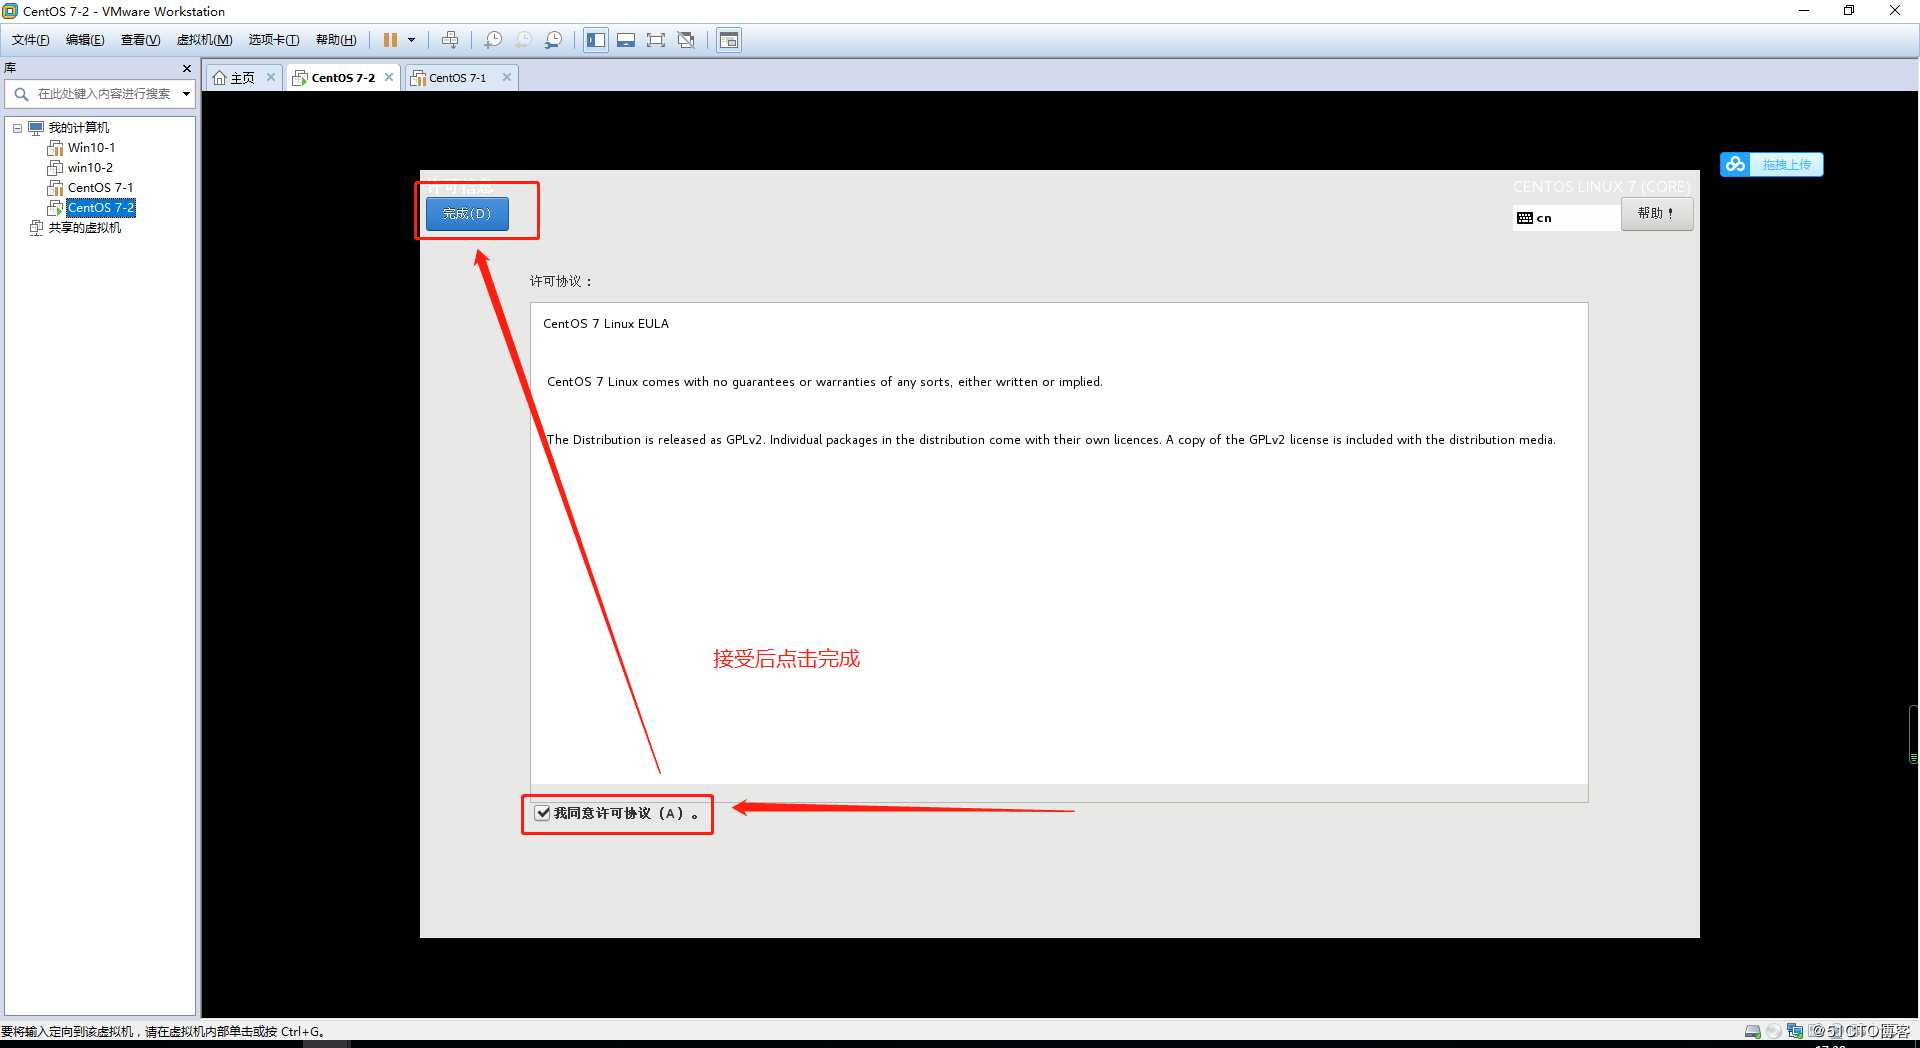
Task: Open the snapshot manager icon
Action: click(553, 40)
